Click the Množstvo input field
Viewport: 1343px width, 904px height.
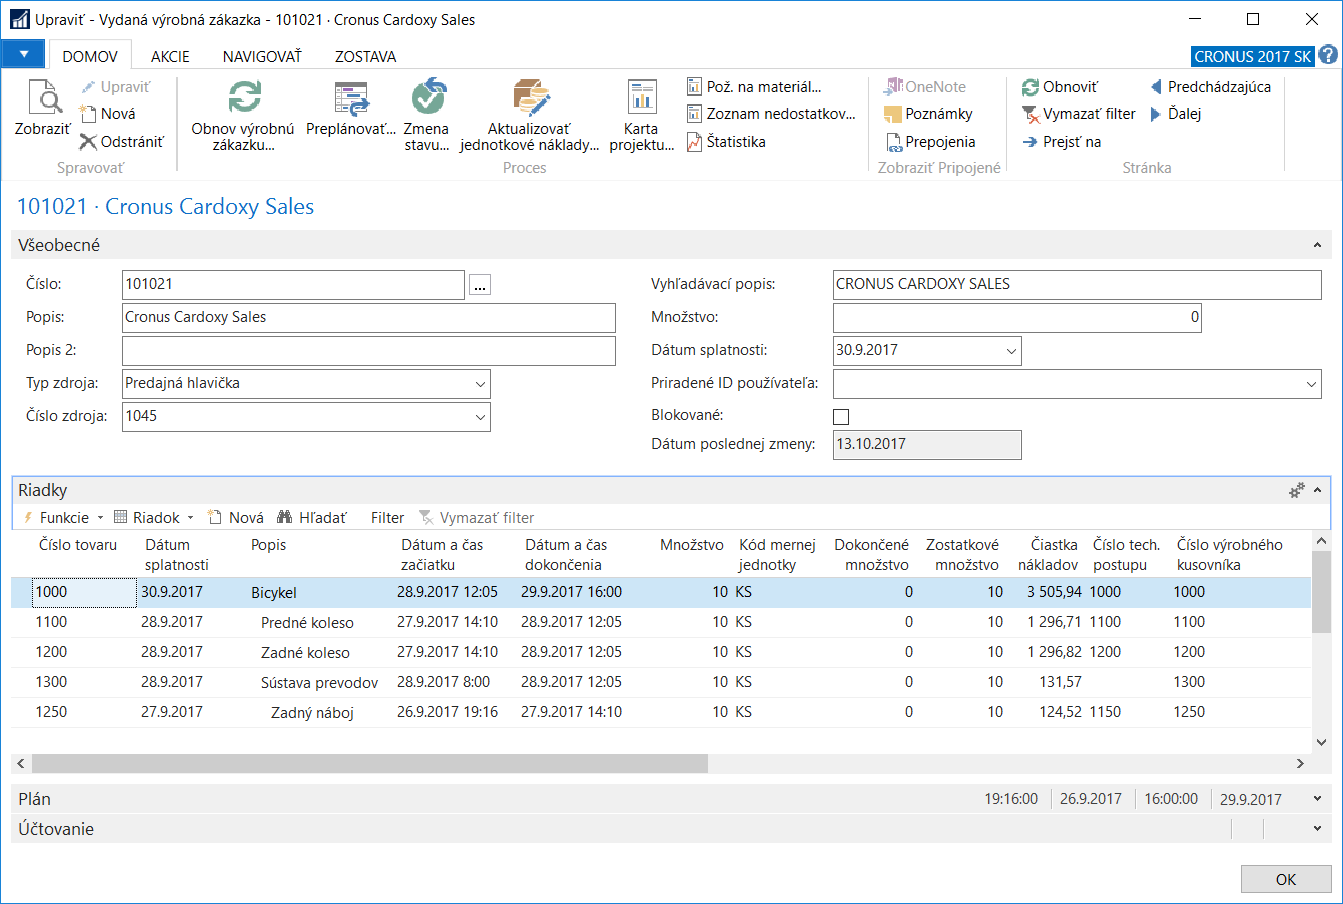[1017, 317]
